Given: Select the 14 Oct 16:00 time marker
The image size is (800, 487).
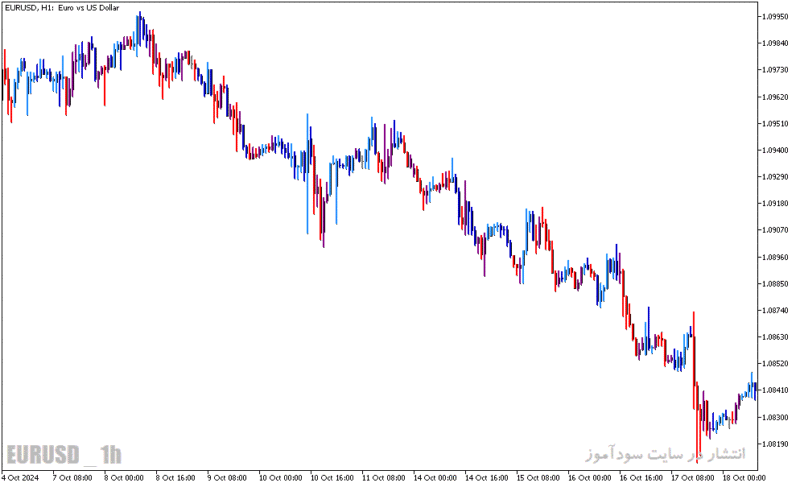Looking at the screenshot, I should [x=487, y=478].
